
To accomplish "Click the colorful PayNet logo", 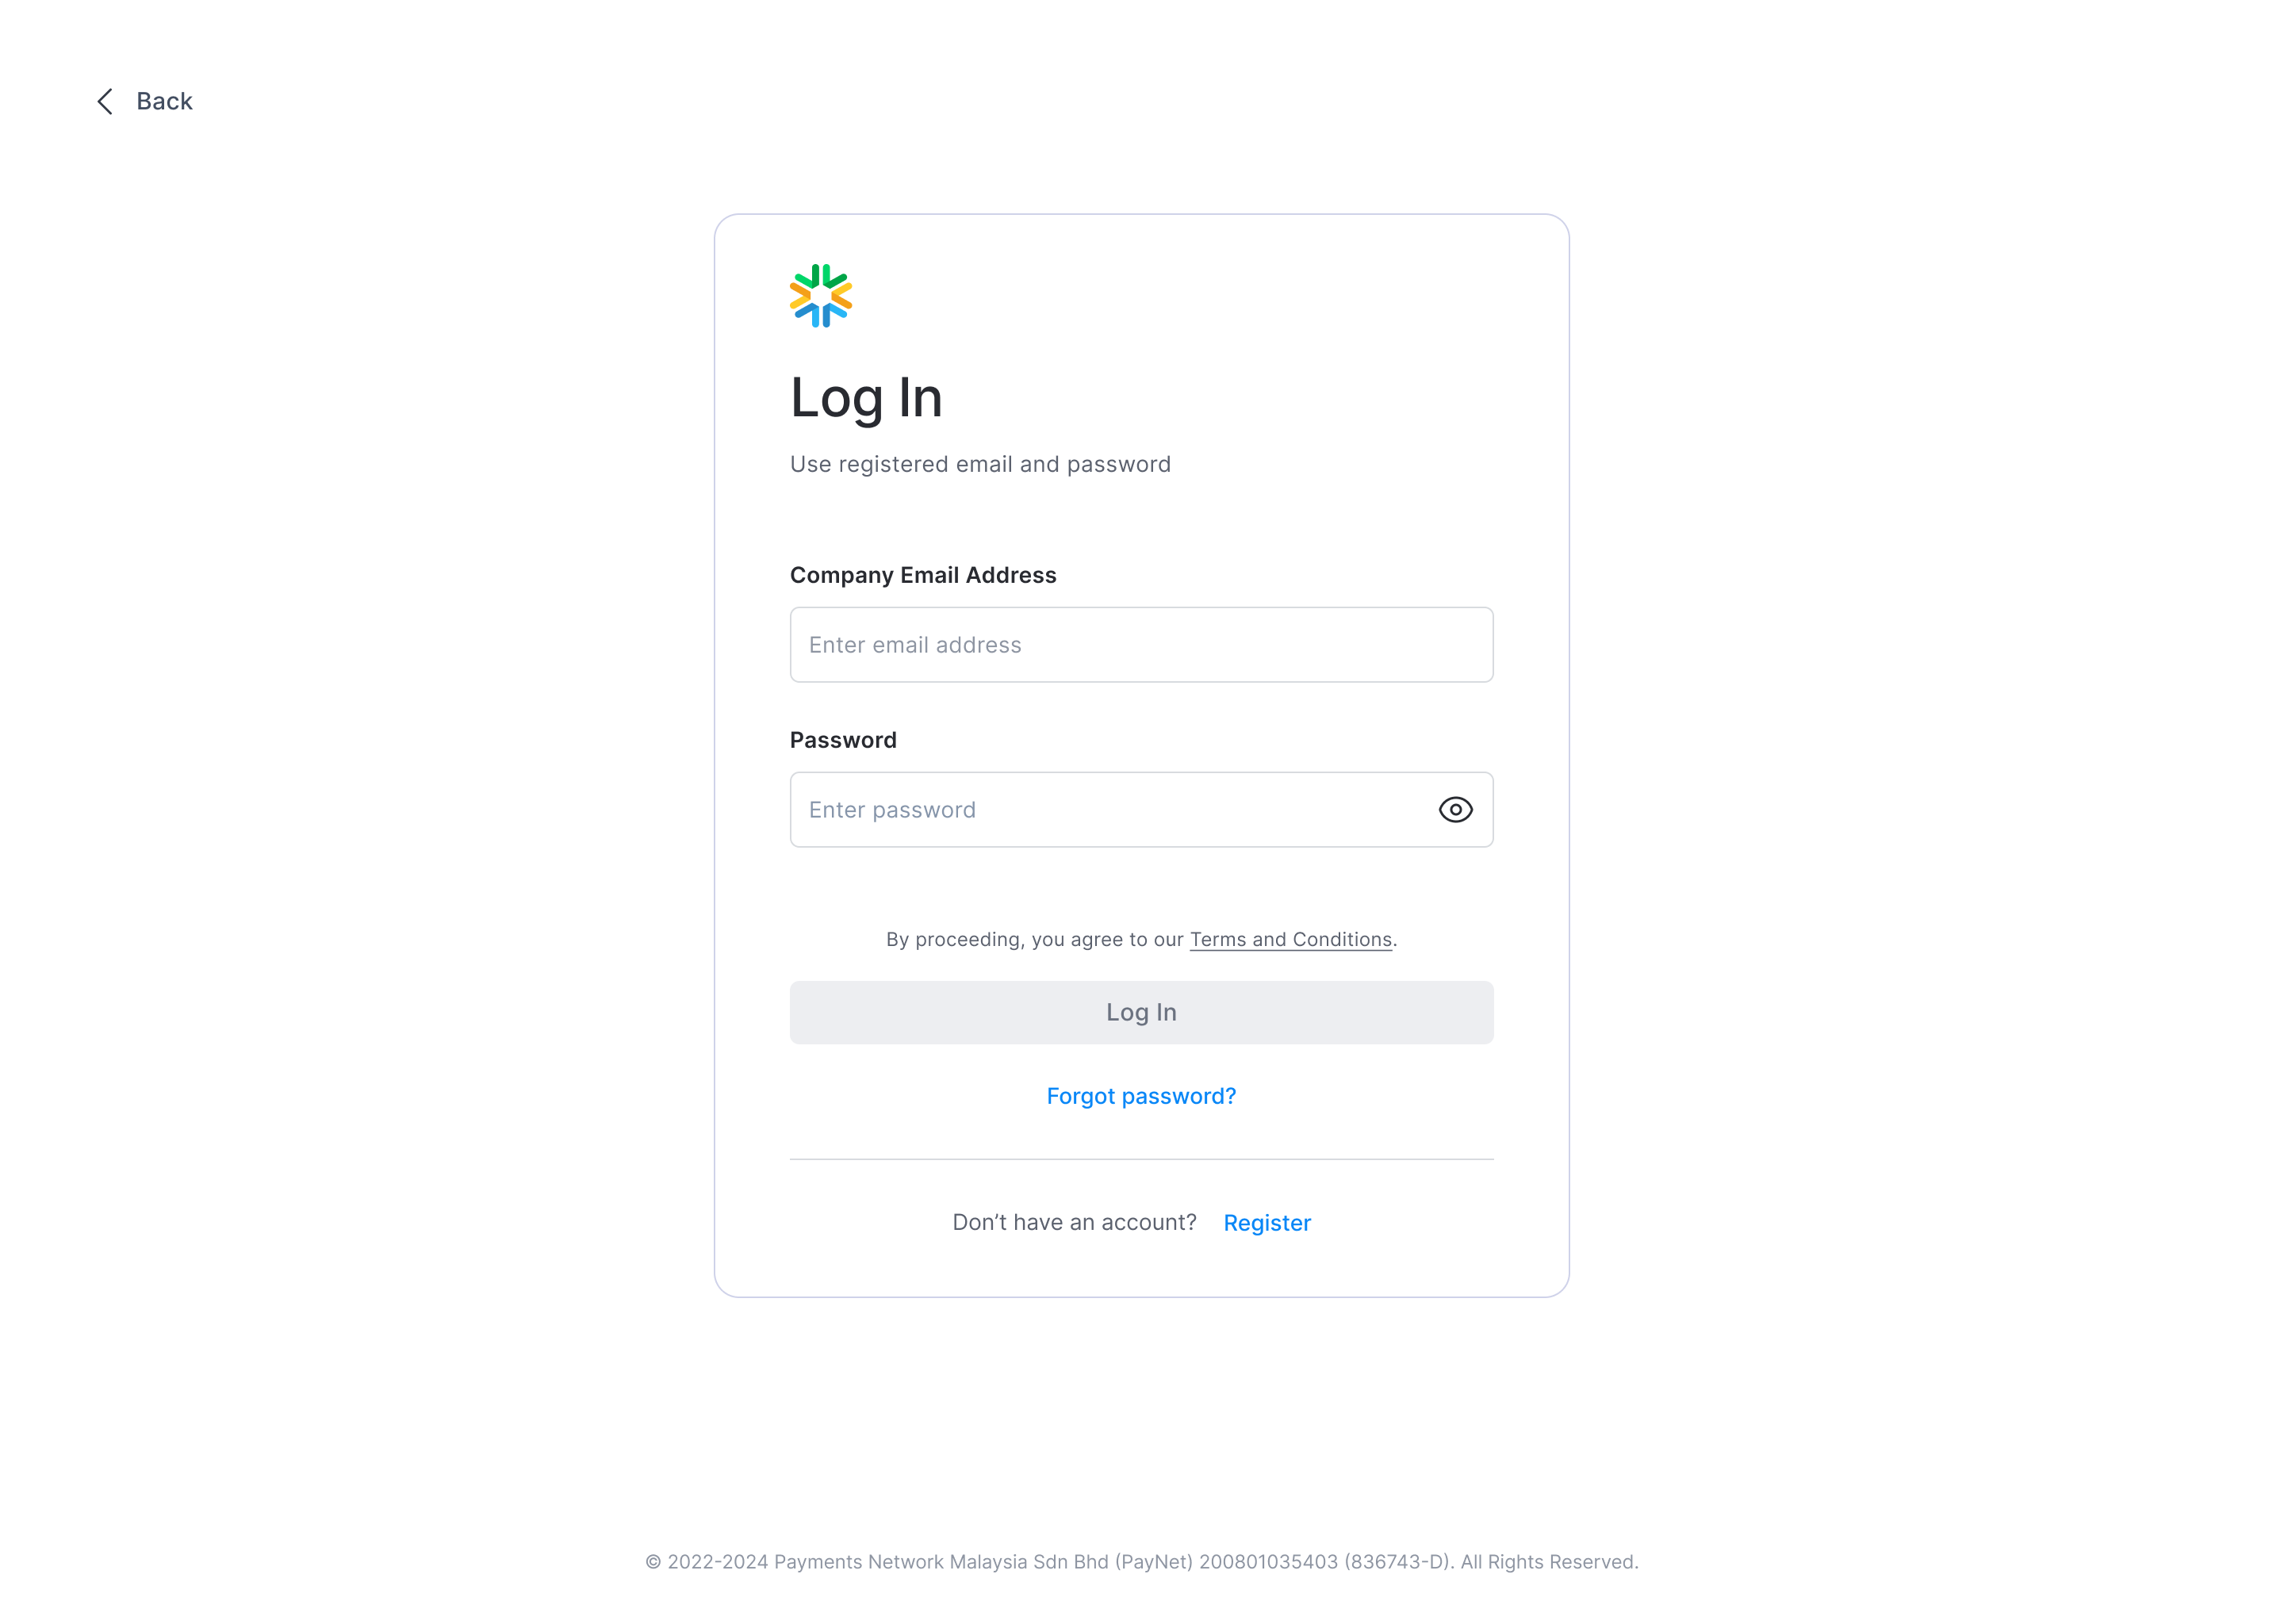I will 820,295.
